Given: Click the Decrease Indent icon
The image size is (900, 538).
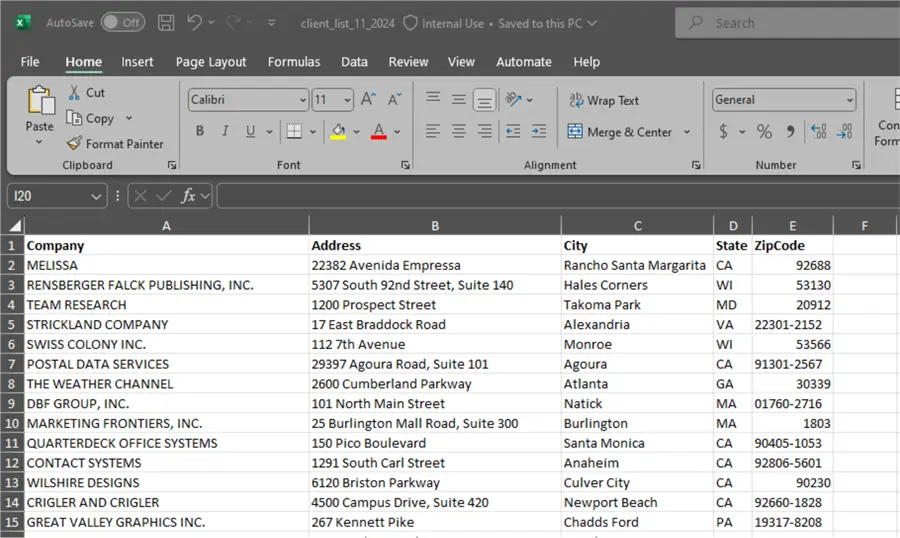Looking at the screenshot, I should point(513,131).
